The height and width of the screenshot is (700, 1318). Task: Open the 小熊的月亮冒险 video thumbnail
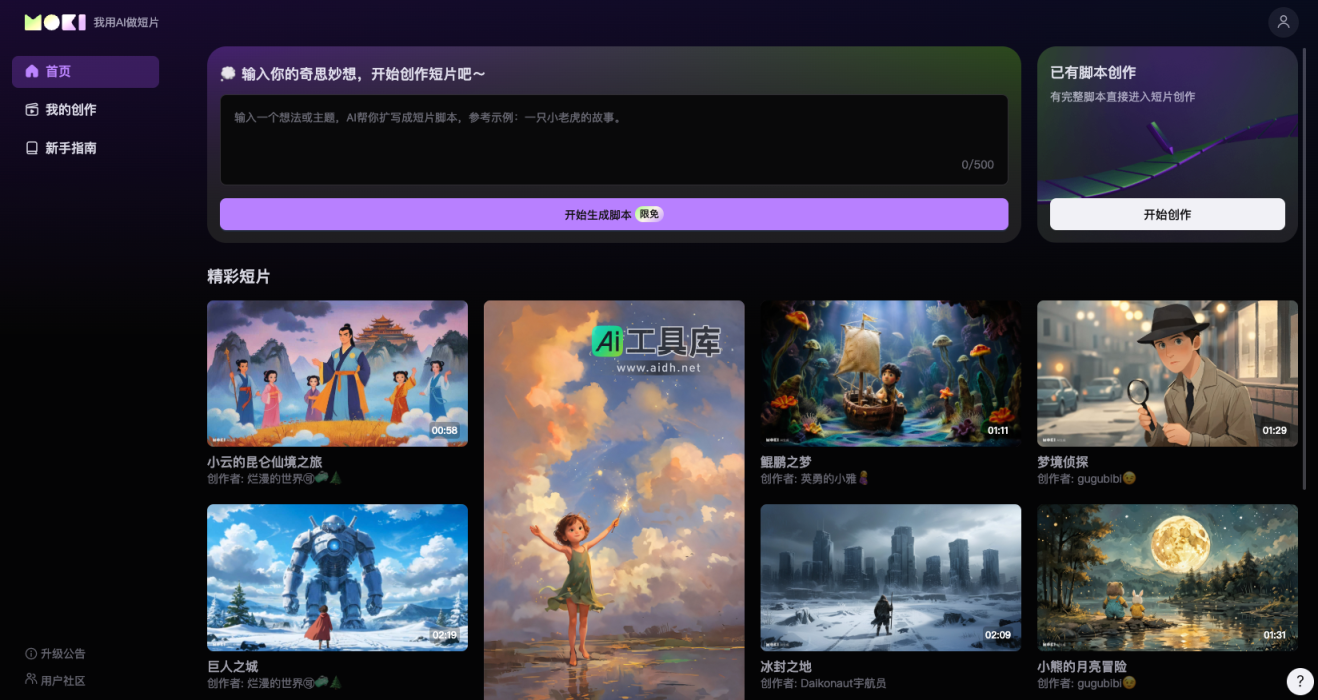click(1166, 577)
